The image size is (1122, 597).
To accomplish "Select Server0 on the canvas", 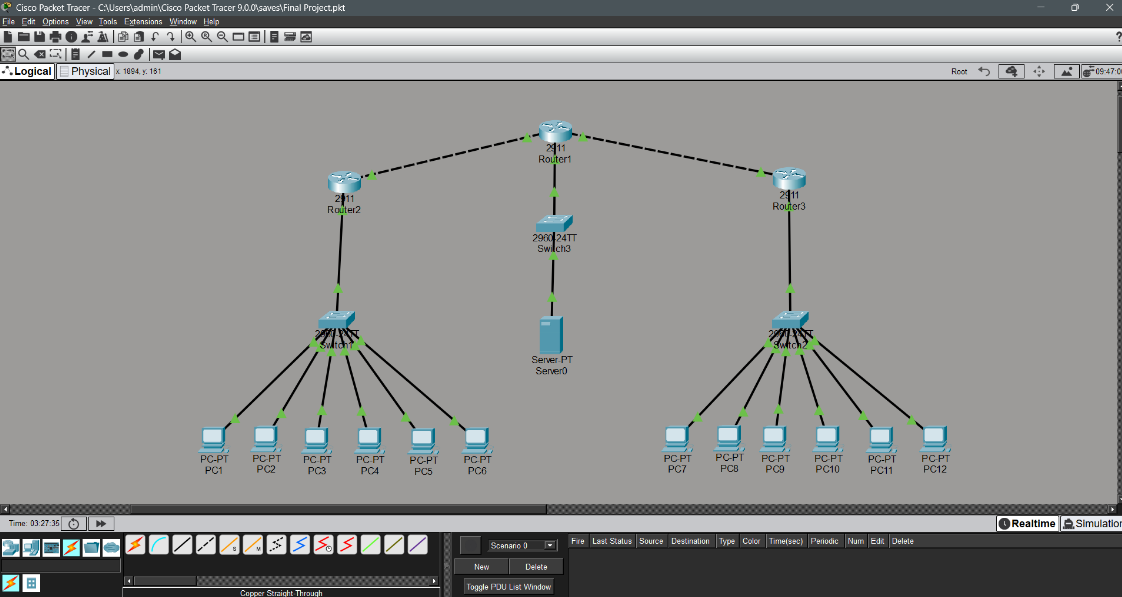I will (x=551, y=334).
